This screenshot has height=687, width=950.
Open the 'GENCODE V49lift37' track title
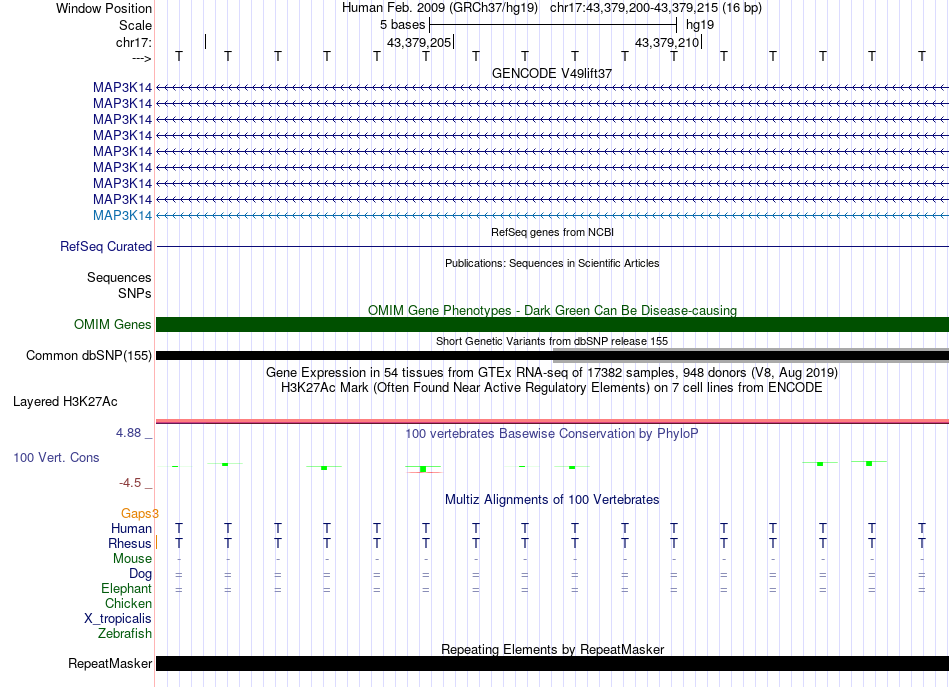552,73
